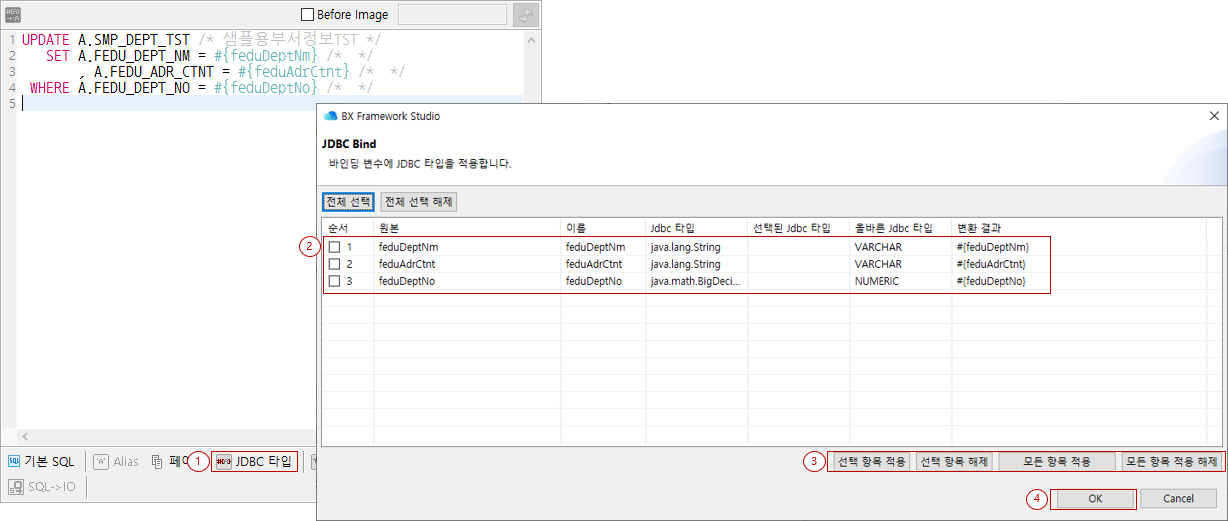The image size is (1228, 521).
Task: Click the 선택된 Jdbc 타입 column header
Action: [x=797, y=228]
